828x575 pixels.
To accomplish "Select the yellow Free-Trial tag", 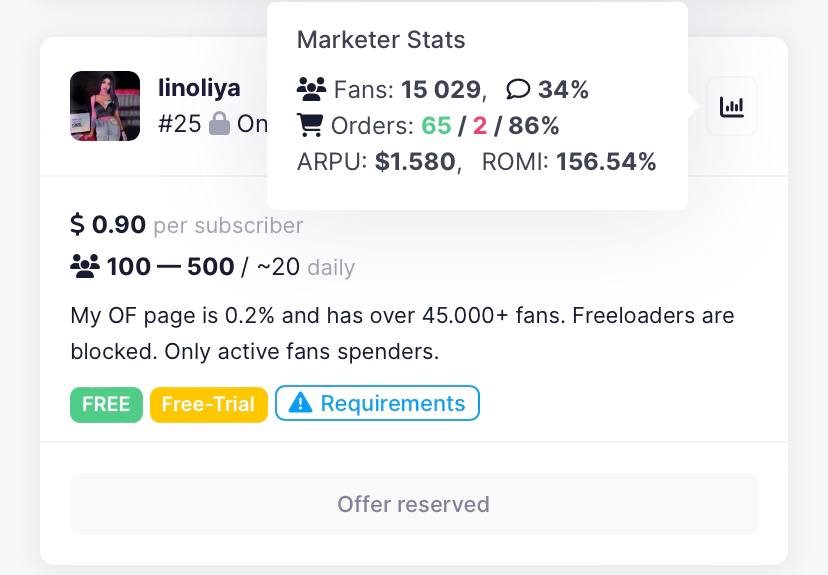I will [x=208, y=404].
